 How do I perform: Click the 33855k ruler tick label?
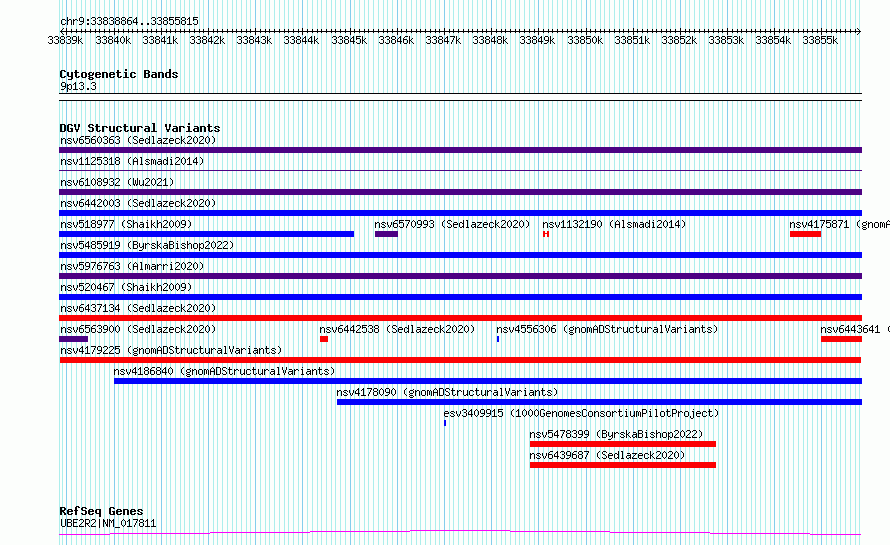point(820,40)
